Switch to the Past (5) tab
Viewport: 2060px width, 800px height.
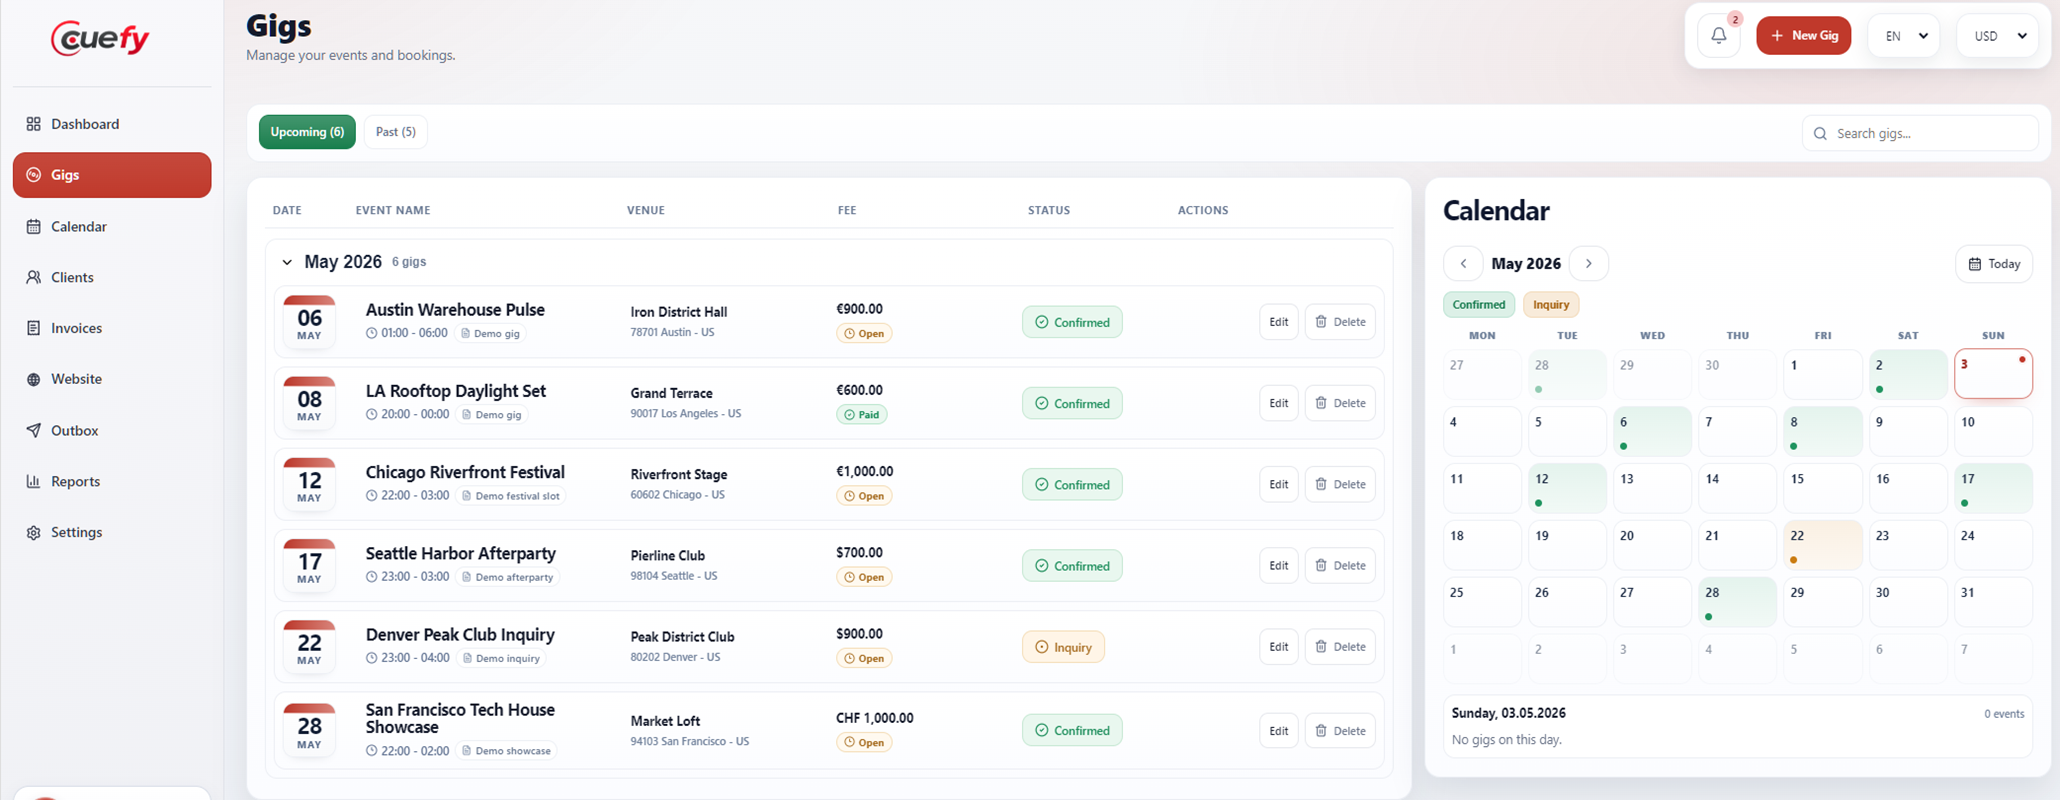point(396,132)
